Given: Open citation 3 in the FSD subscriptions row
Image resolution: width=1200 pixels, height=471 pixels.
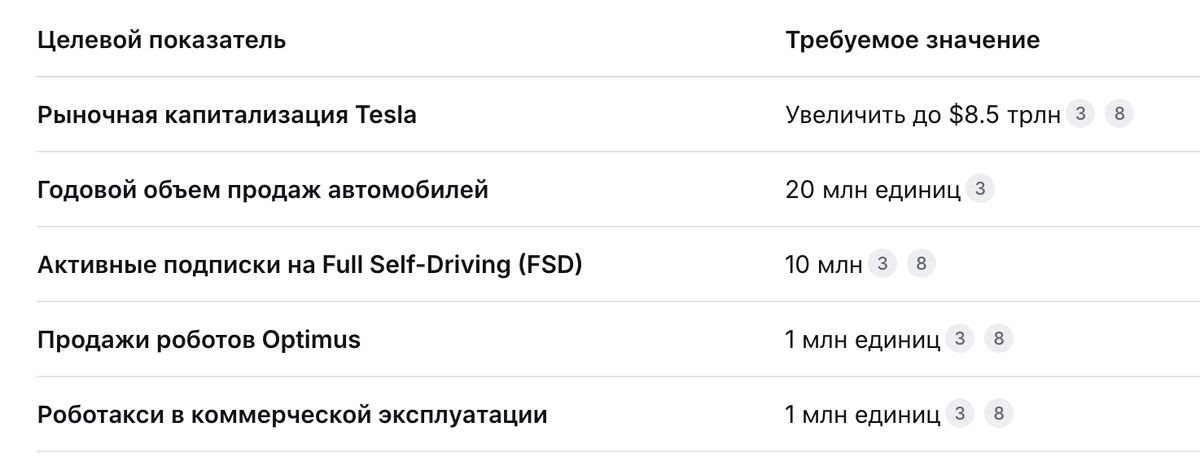Looking at the screenshot, I should pos(882,264).
